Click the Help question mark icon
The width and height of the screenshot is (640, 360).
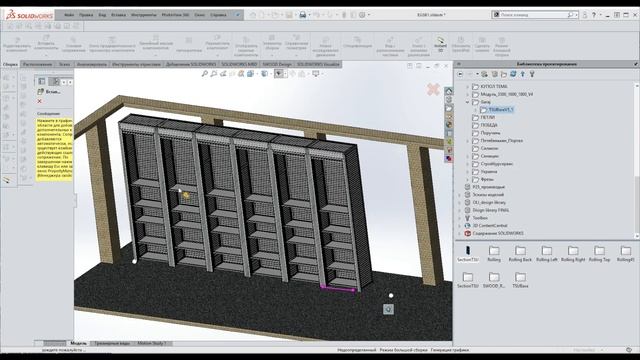pyautogui.click(x=594, y=15)
